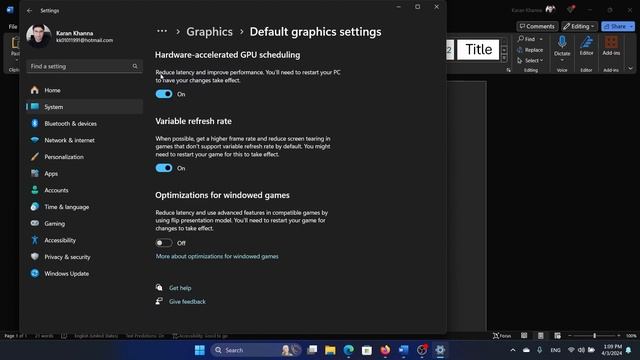Expand the Word styles gallery

[x=504, y=58]
